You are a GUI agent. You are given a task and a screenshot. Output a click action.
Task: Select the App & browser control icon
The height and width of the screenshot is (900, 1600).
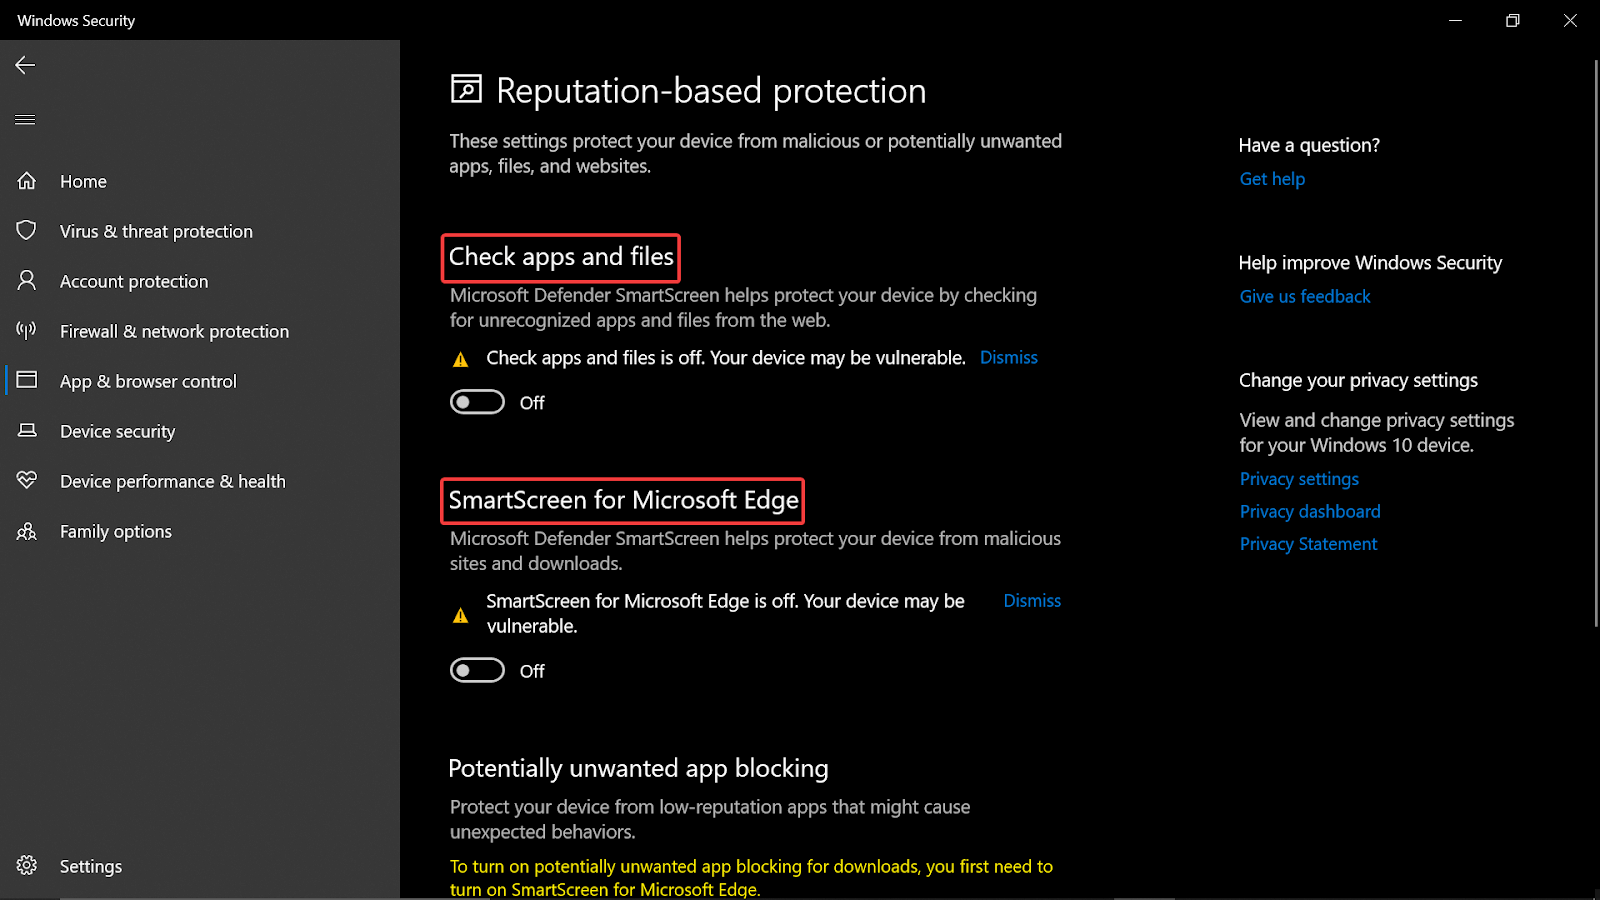pos(26,380)
